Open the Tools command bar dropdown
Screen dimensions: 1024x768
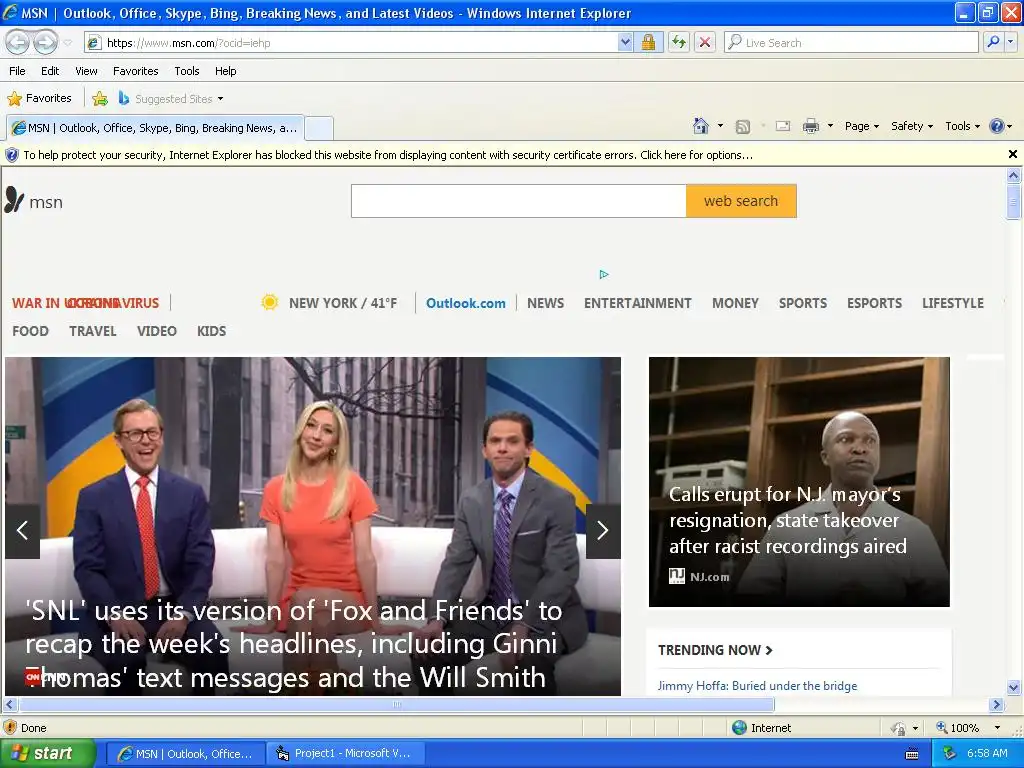coord(962,126)
